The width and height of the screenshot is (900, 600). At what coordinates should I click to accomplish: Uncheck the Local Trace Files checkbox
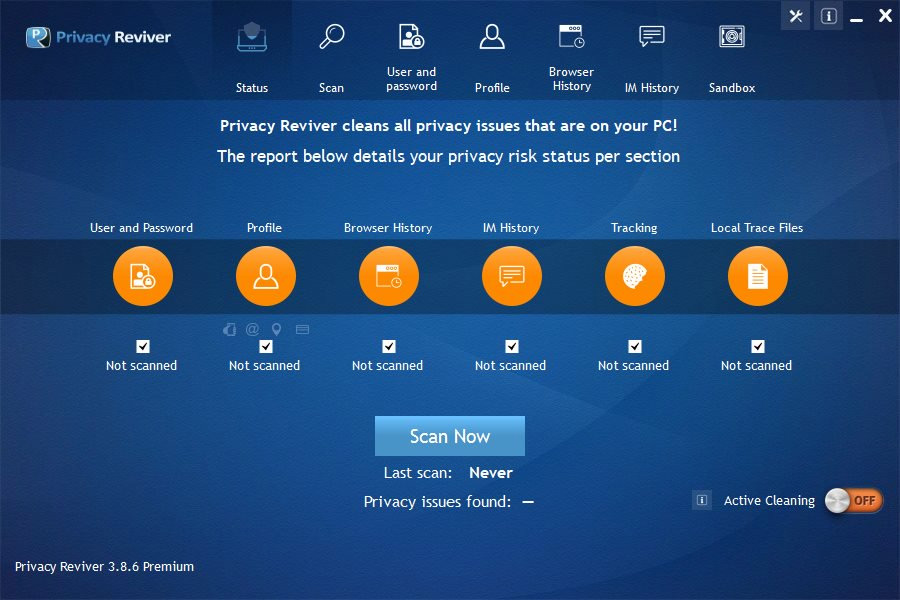(758, 346)
